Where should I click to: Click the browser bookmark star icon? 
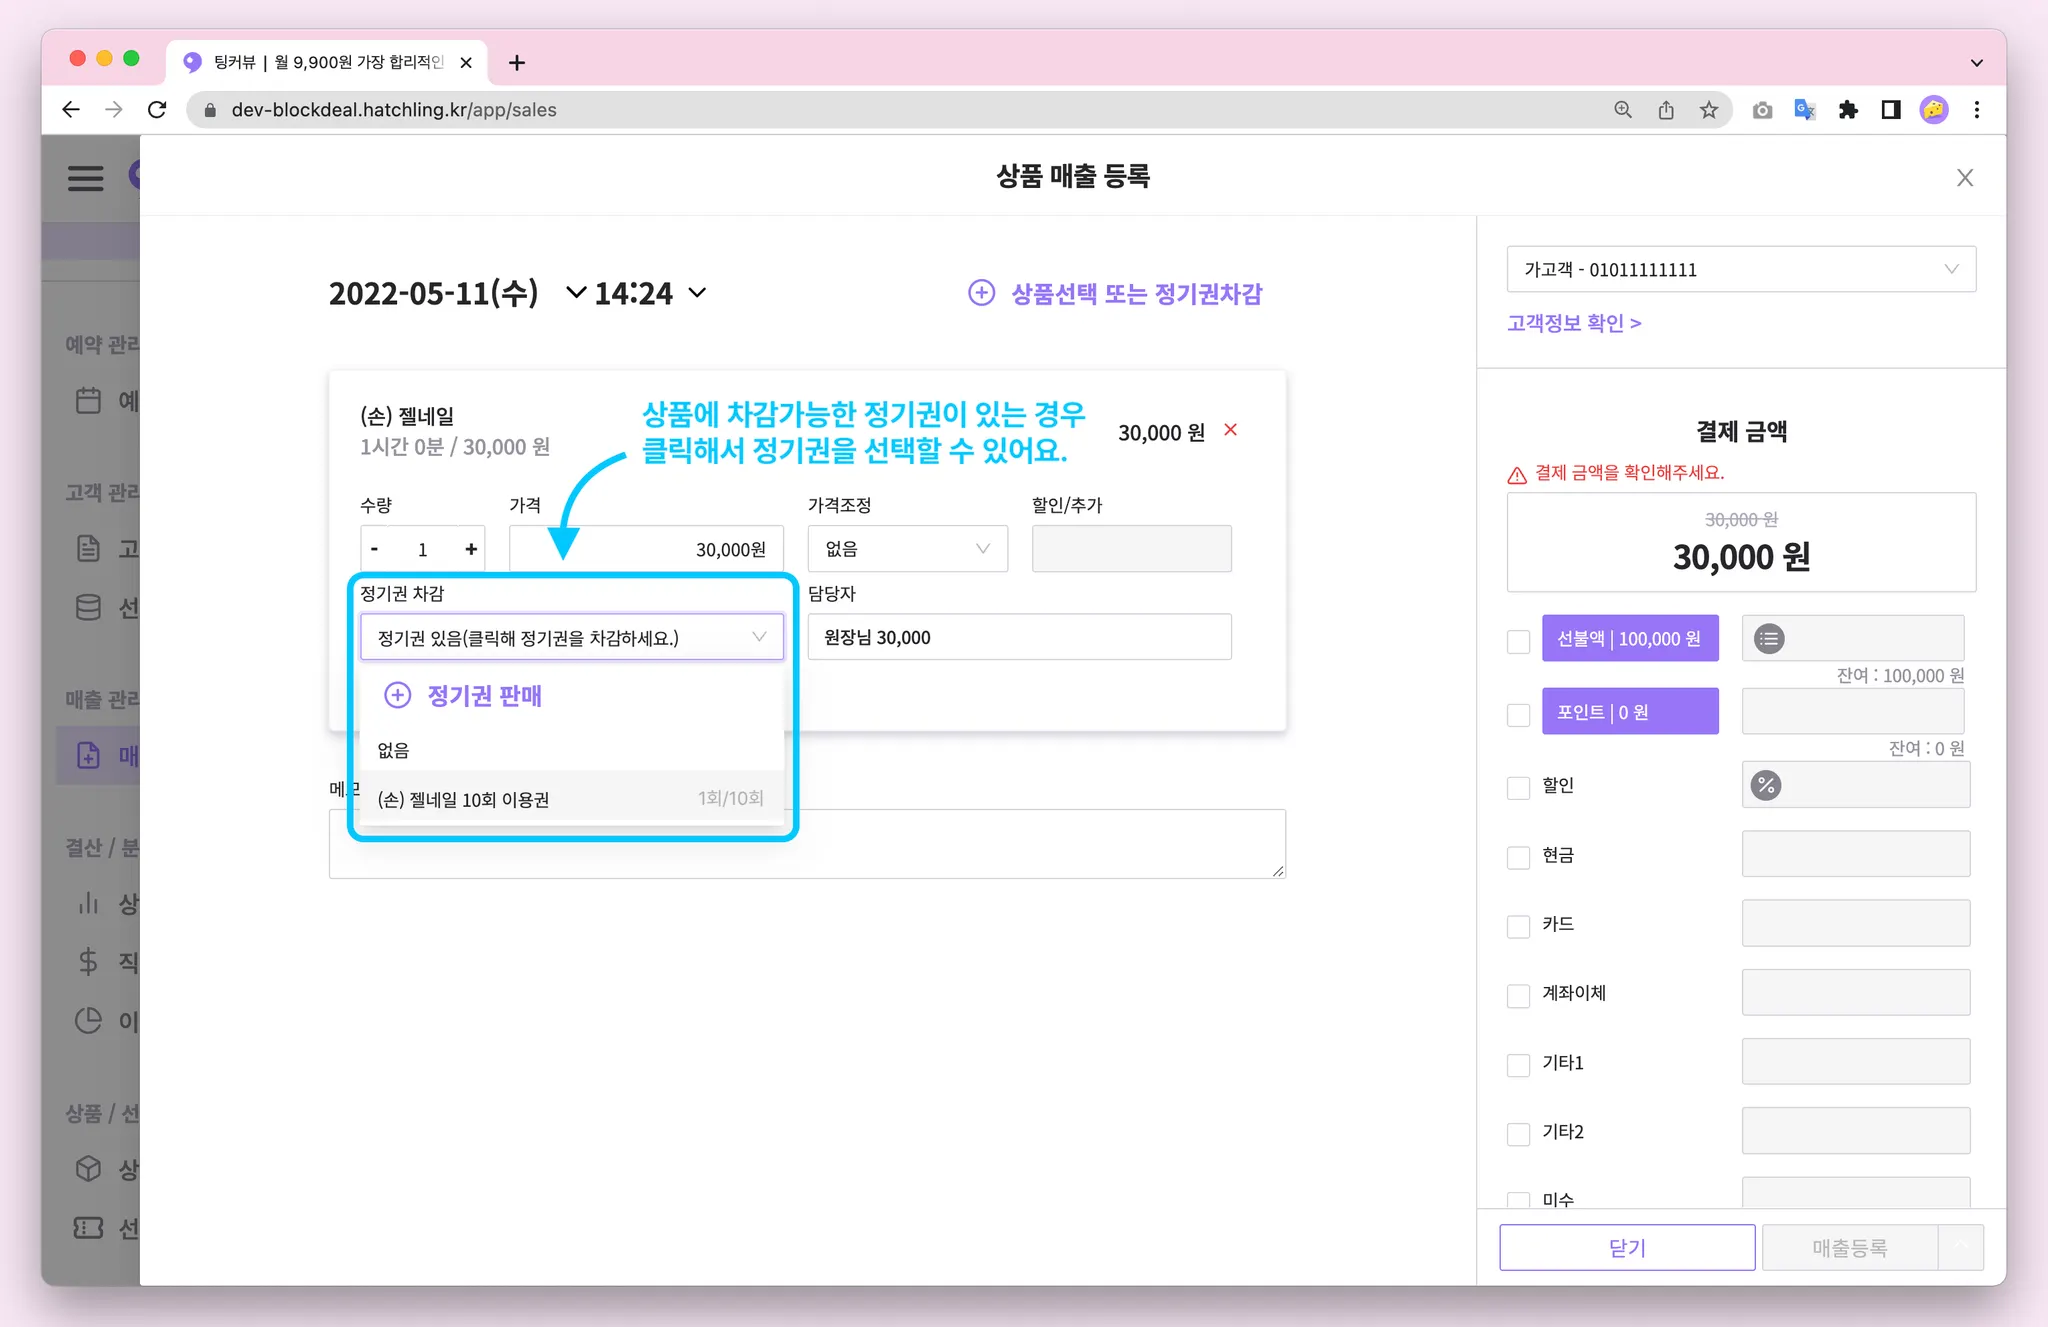(1709, 110)
